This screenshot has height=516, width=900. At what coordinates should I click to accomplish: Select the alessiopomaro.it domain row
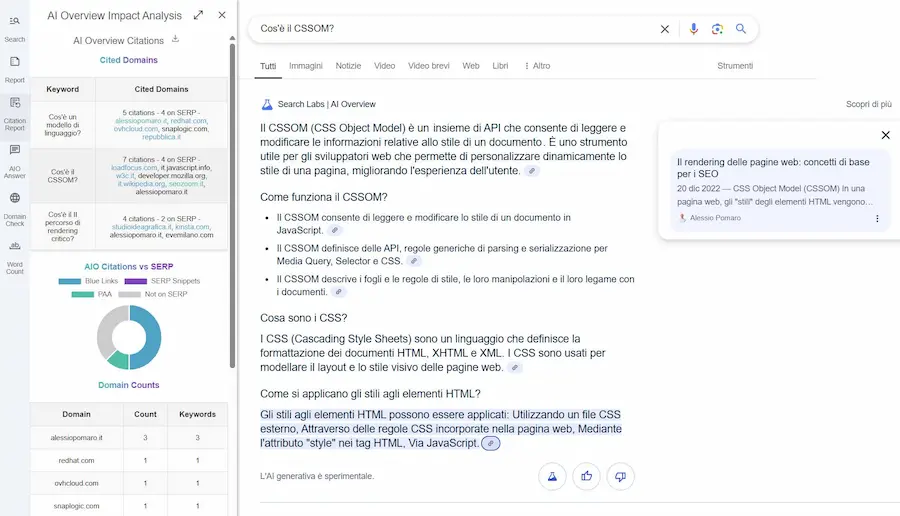coord(129,438)
